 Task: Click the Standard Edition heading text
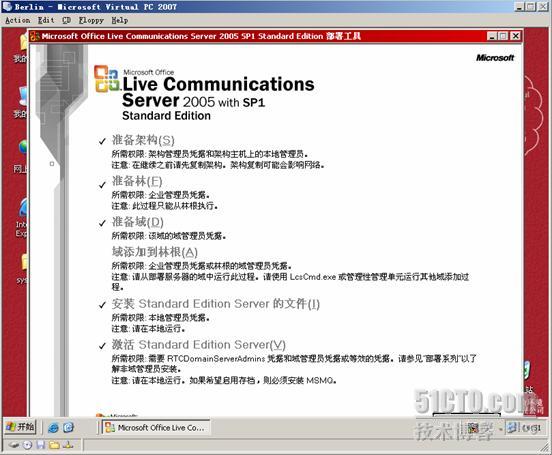pos(166,116)
